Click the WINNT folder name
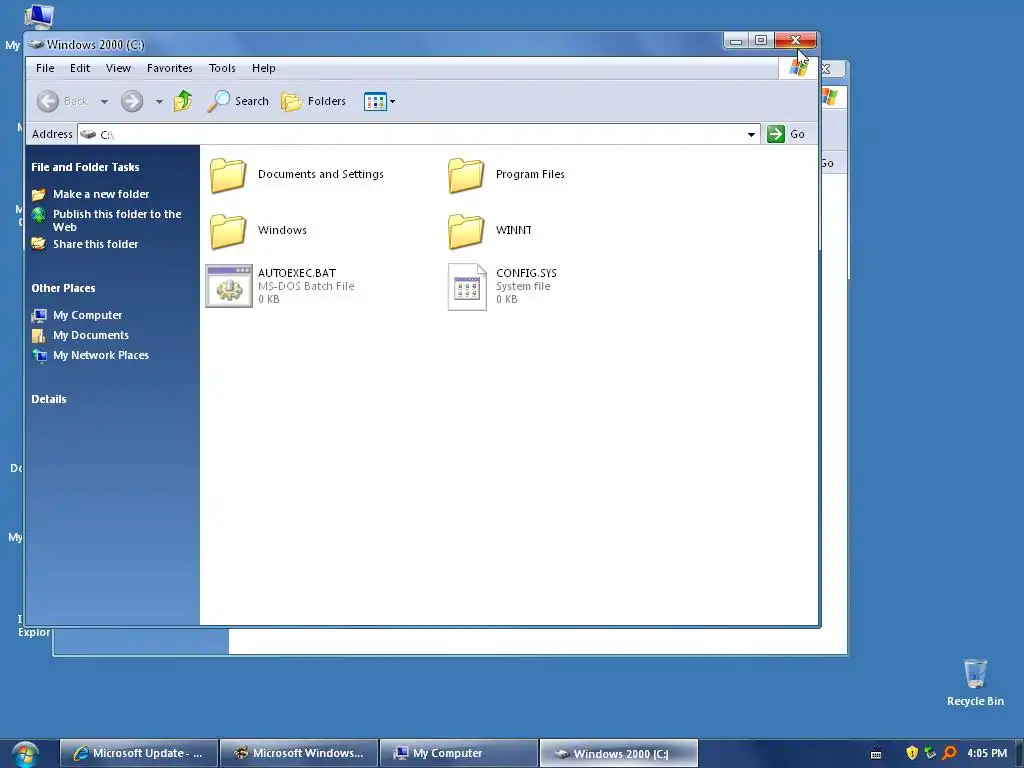The image size is (1024, 768). [514, 230]
